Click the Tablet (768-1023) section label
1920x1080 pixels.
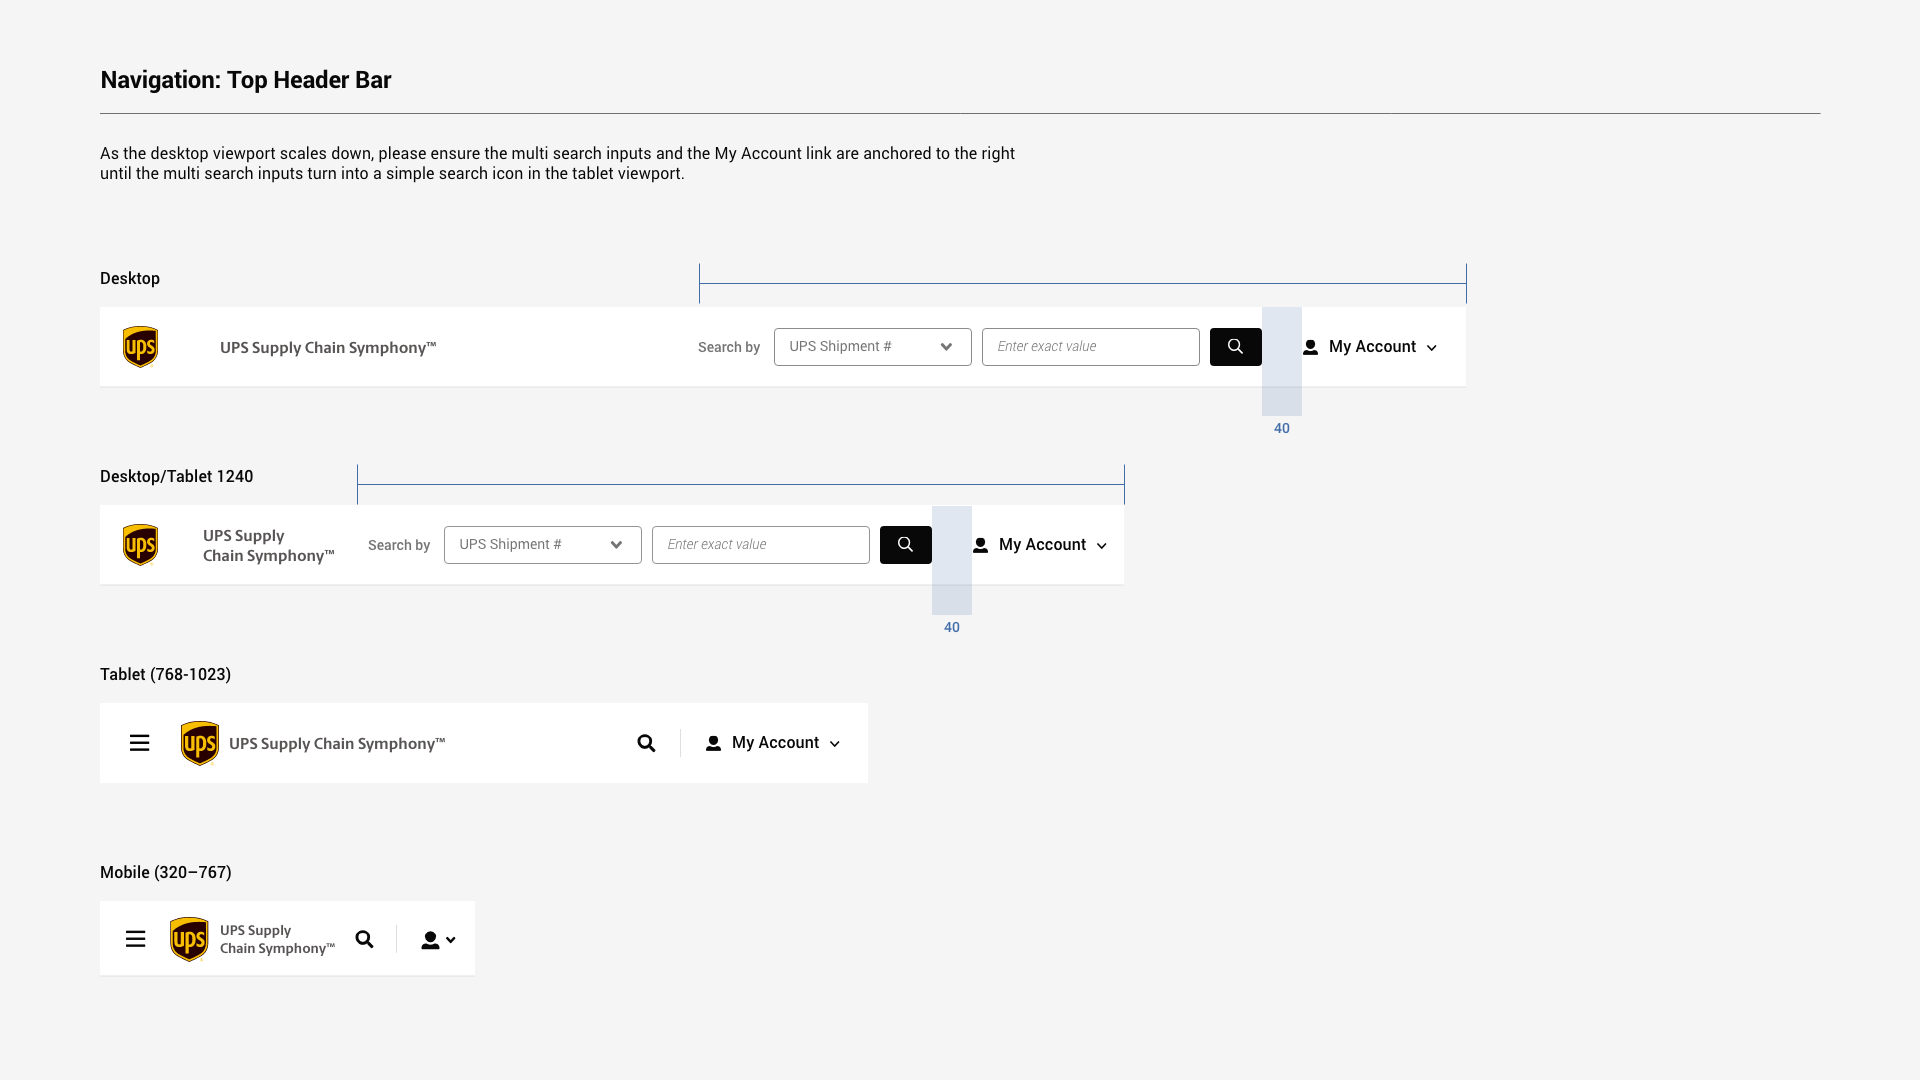(x=166, y=674)
